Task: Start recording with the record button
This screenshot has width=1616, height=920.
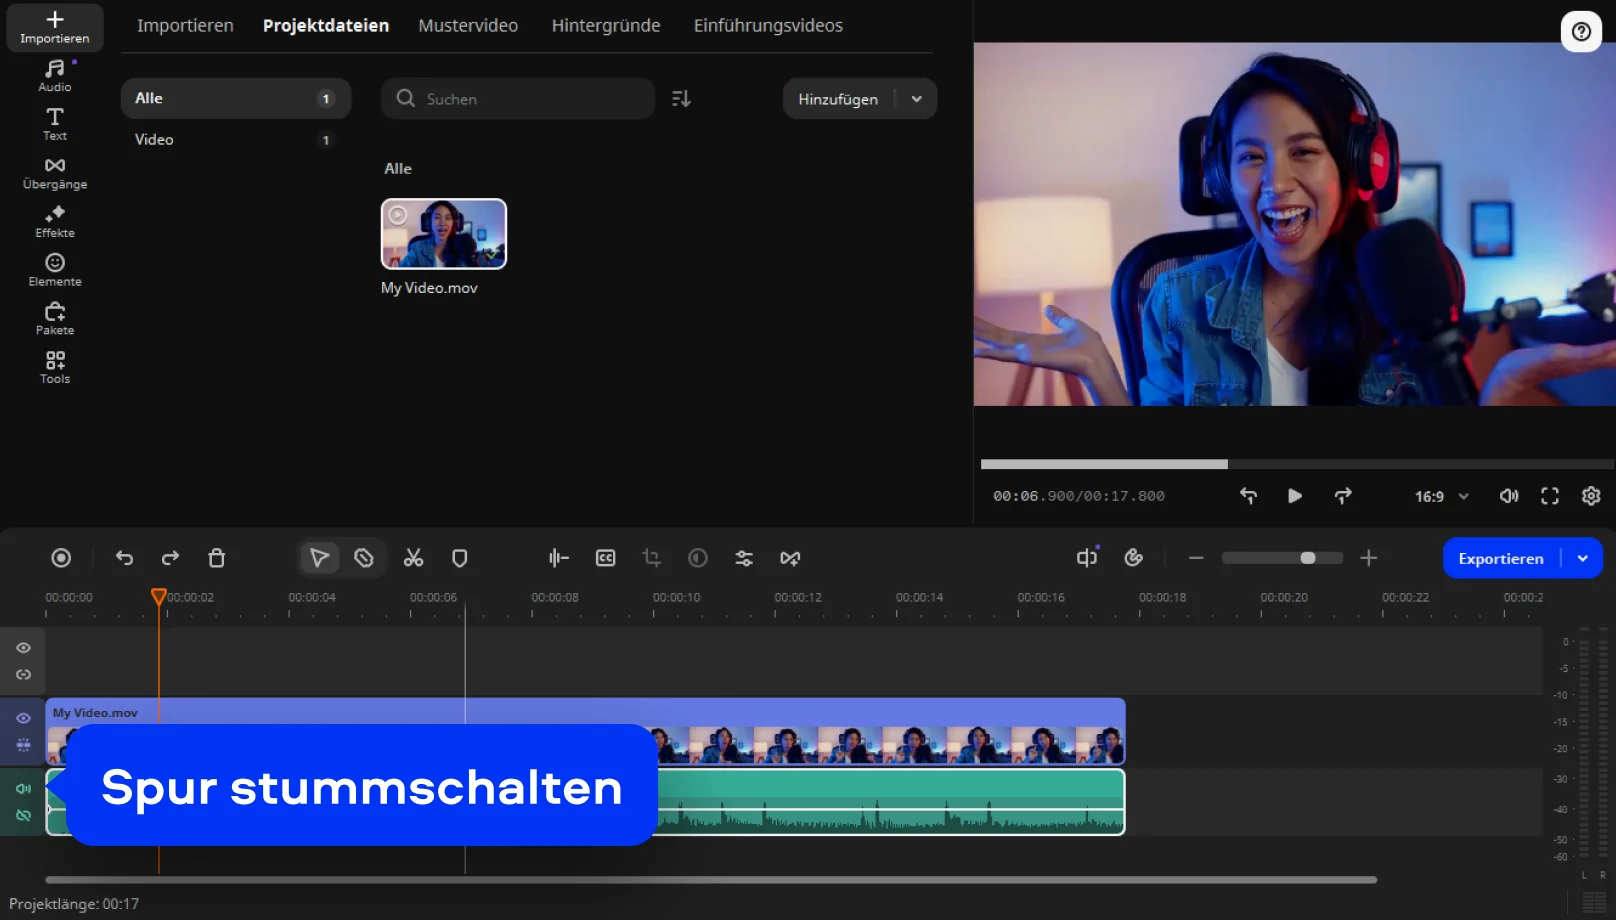Action: tap(61, 558)
